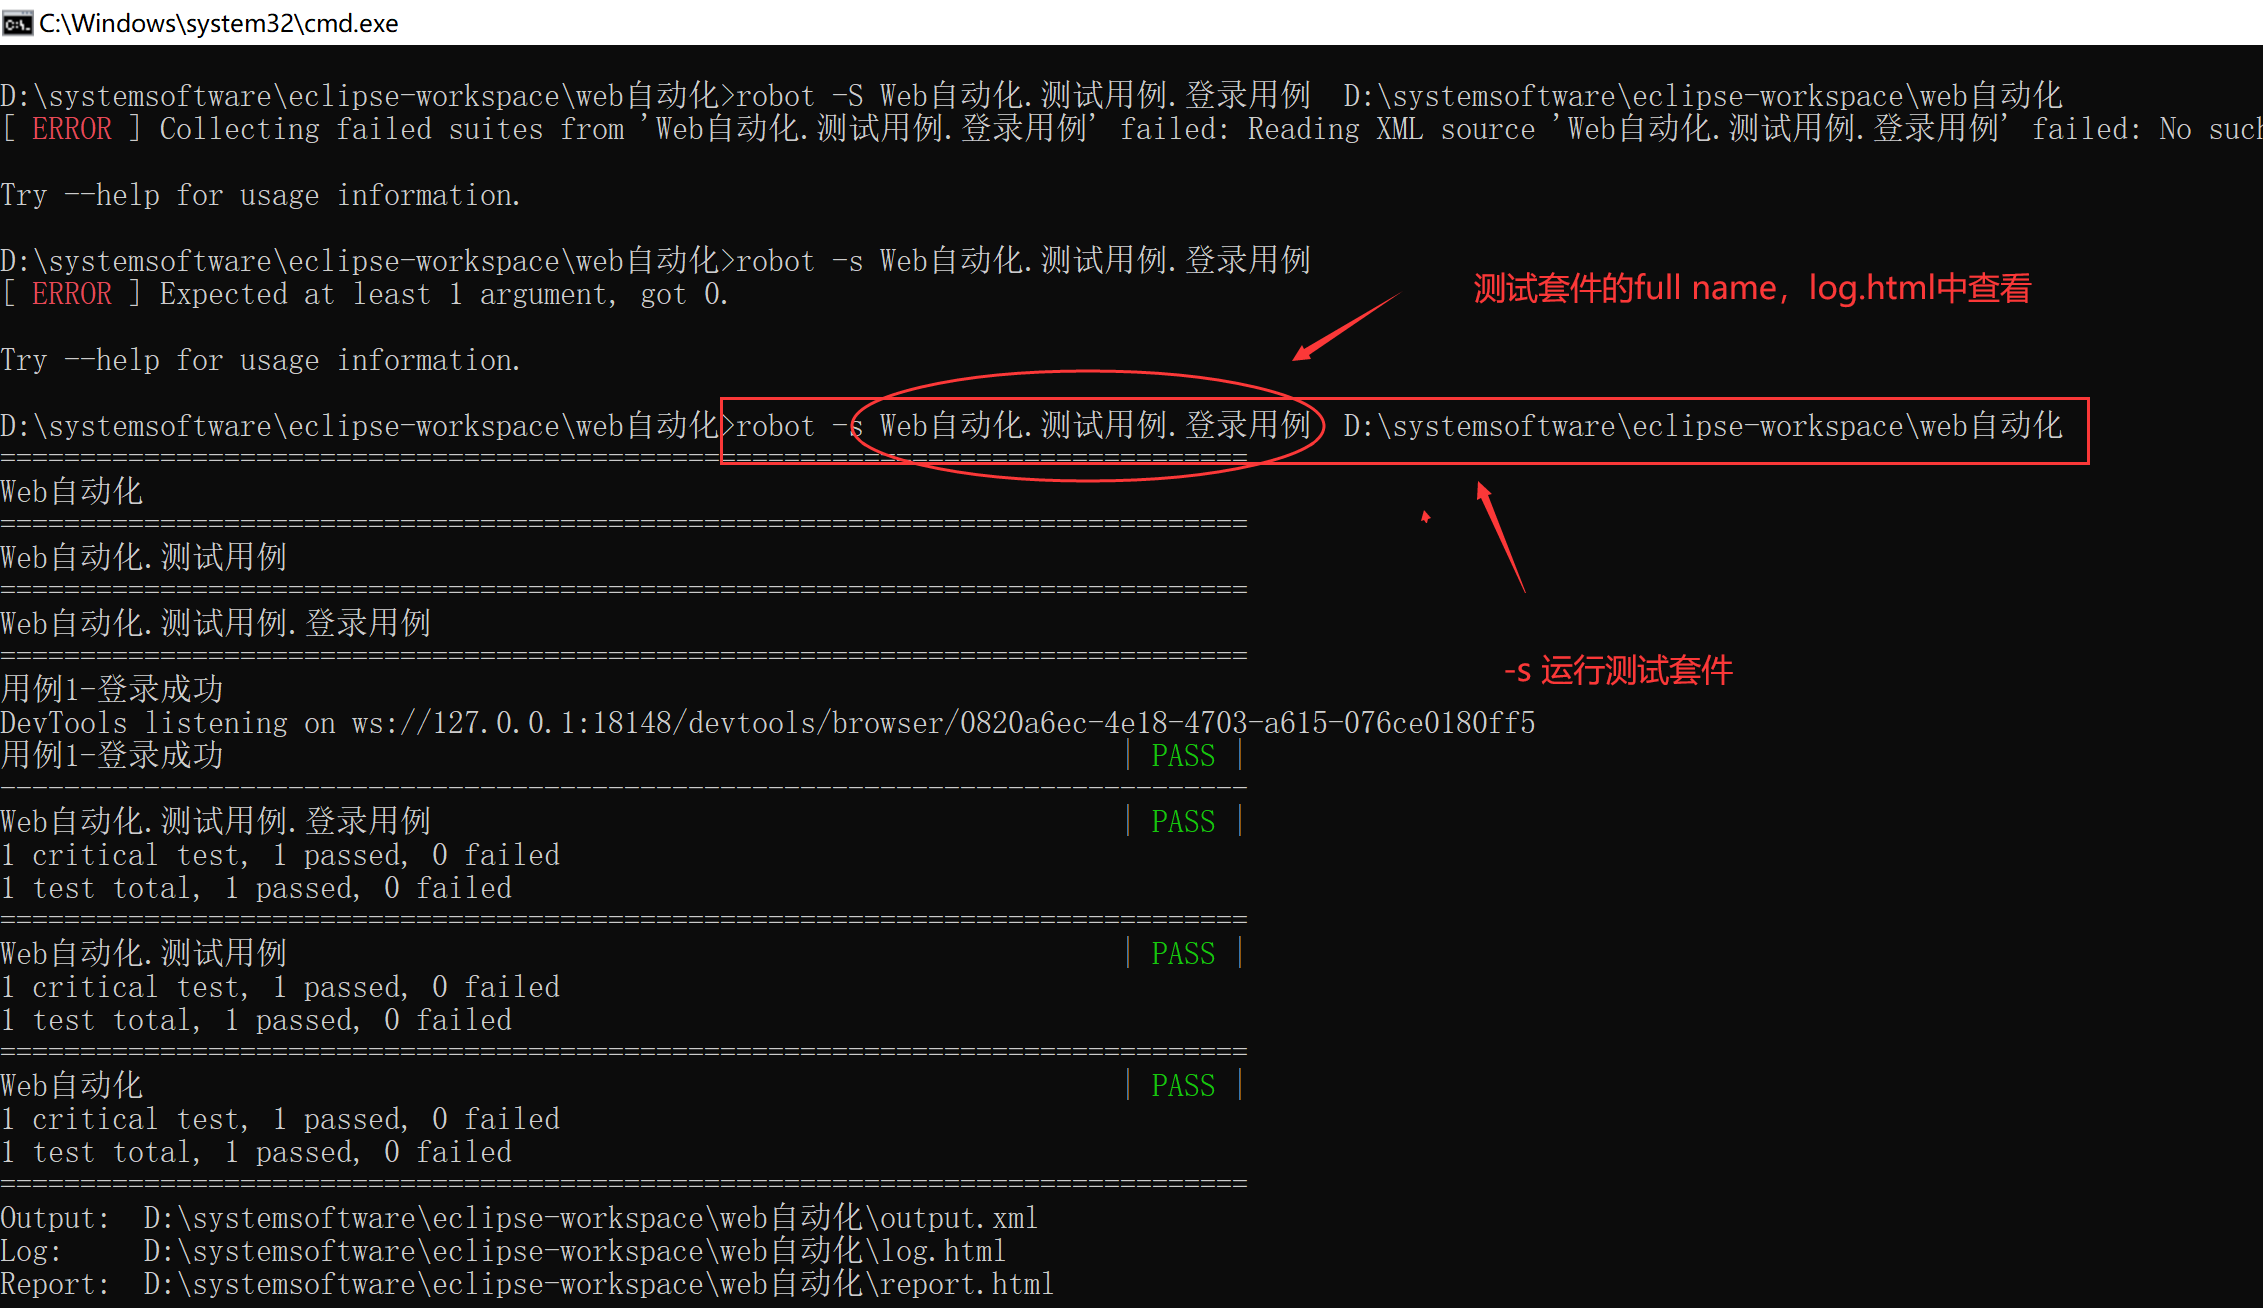Click the boxed directory path argument after suite name
2263x1308 pixels.
(x=1702, y=426)
